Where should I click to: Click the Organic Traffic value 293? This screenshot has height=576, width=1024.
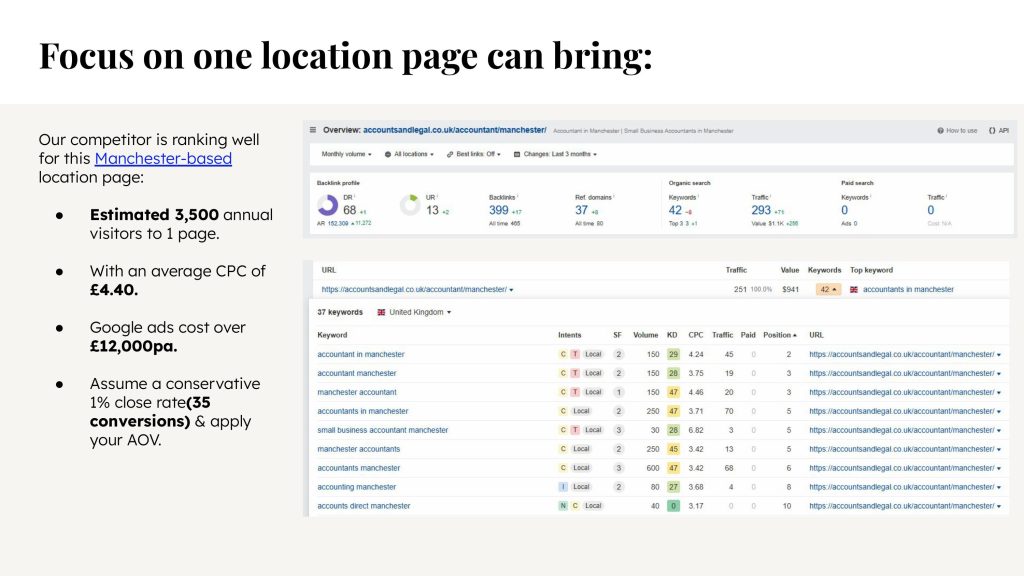(761, 210)
